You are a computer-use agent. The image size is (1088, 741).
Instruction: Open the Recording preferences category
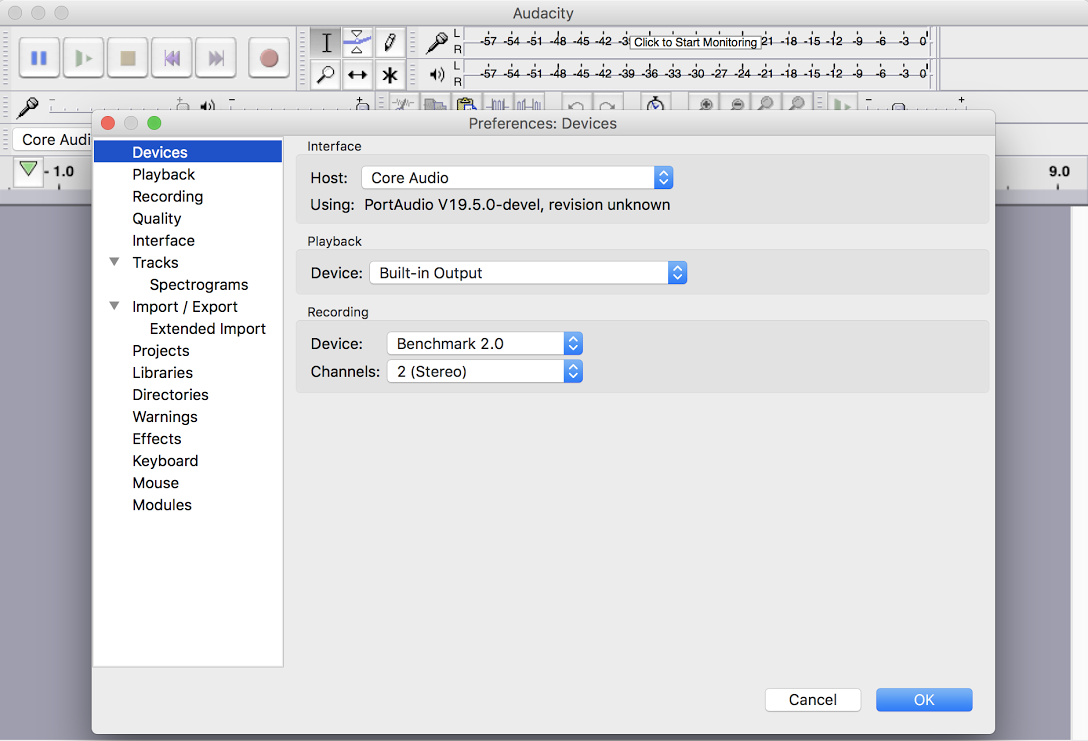coord(168,196)
